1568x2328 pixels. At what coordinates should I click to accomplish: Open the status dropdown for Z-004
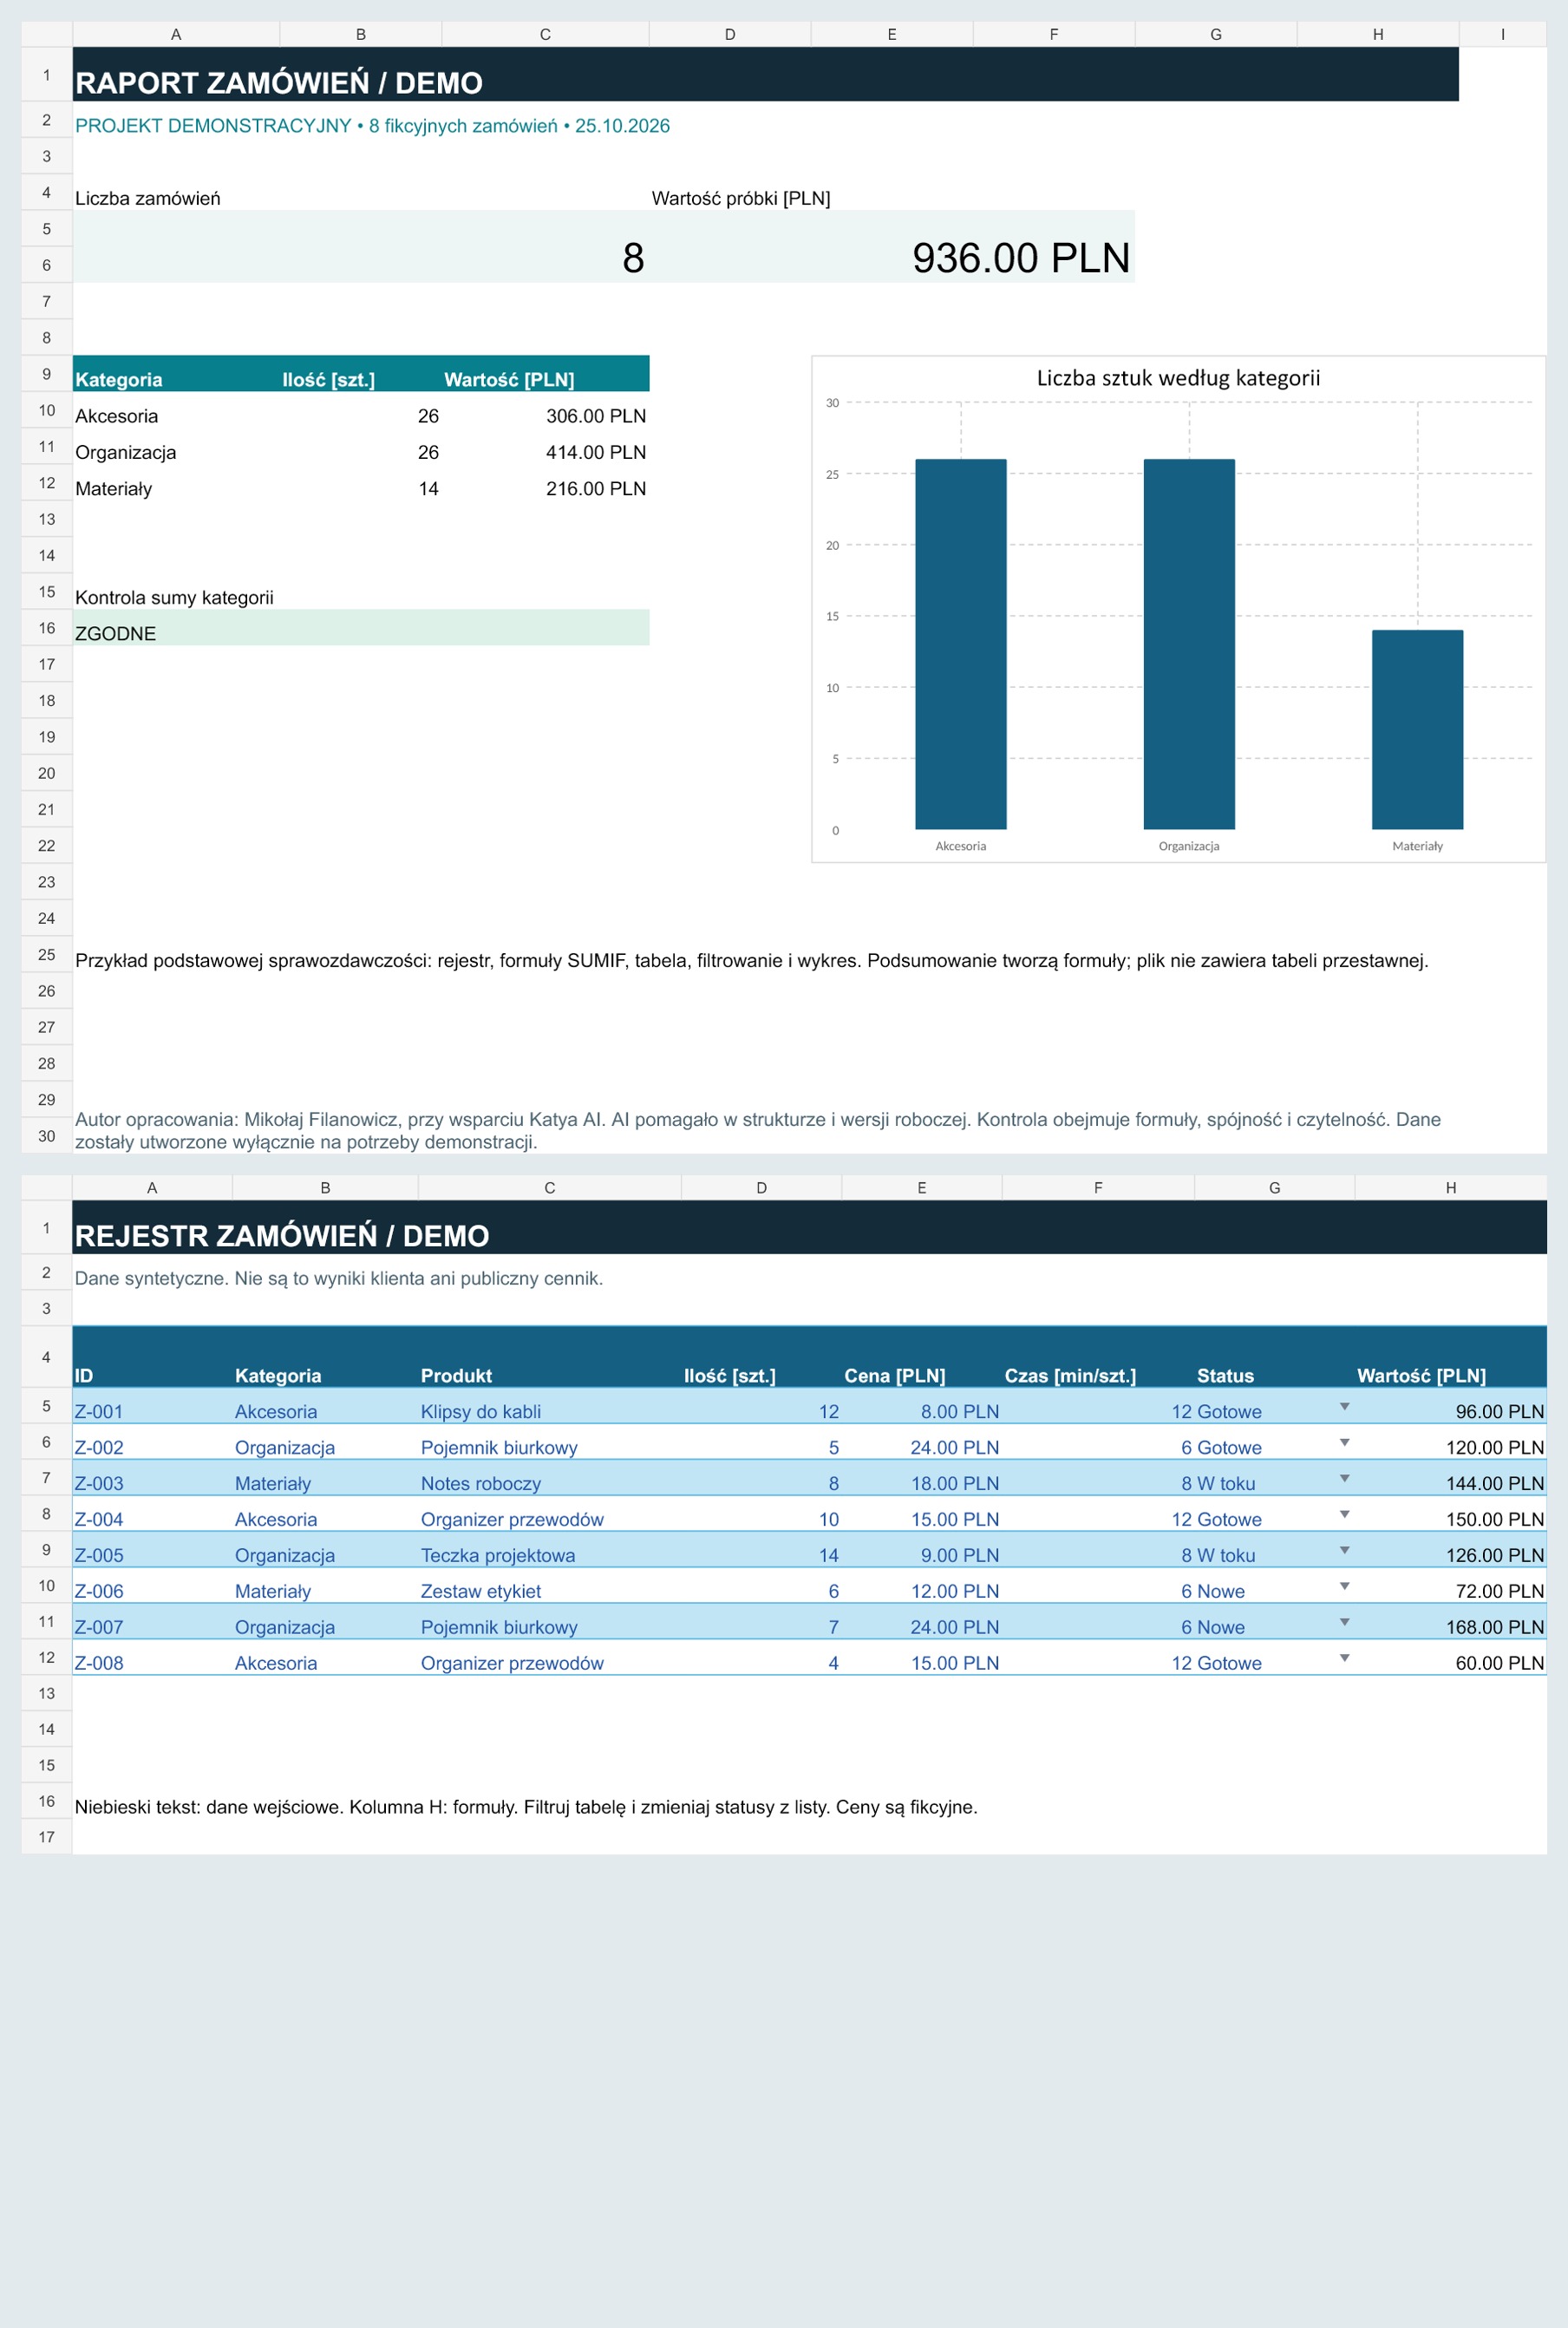click(1344, 1514)
